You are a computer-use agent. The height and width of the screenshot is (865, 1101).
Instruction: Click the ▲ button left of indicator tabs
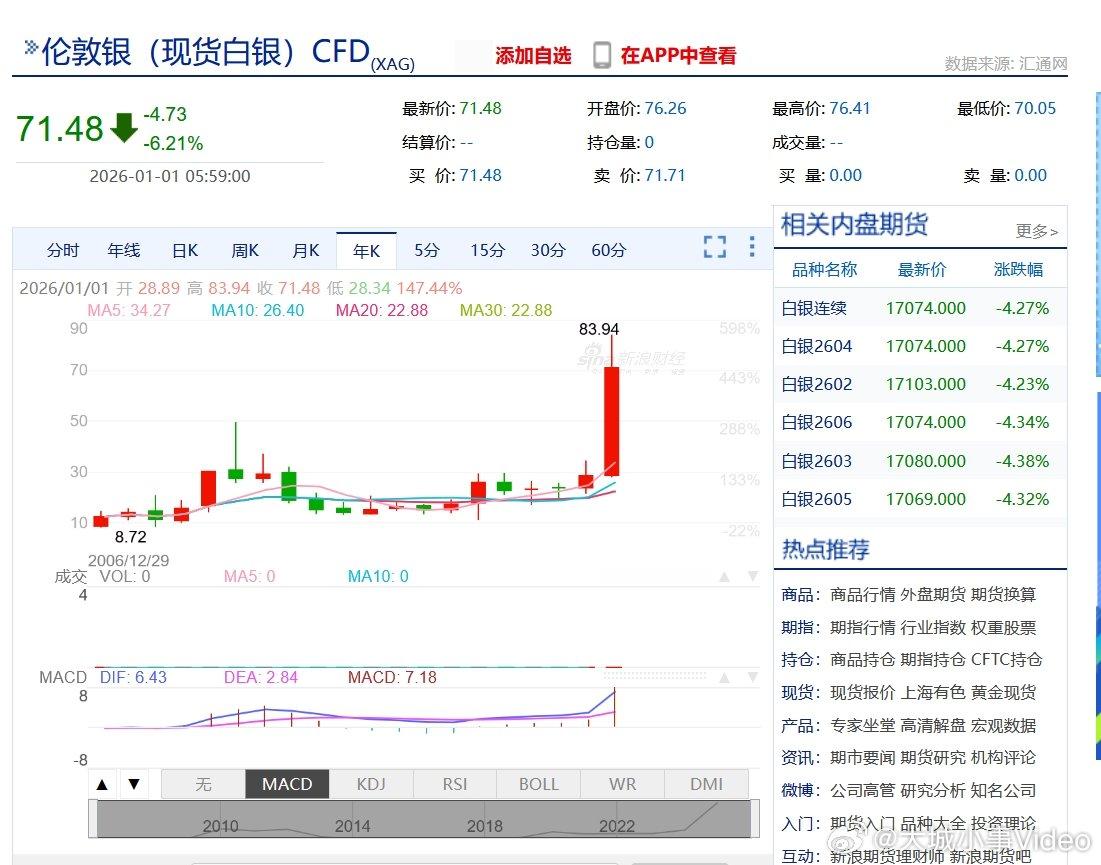click(103, 784)
